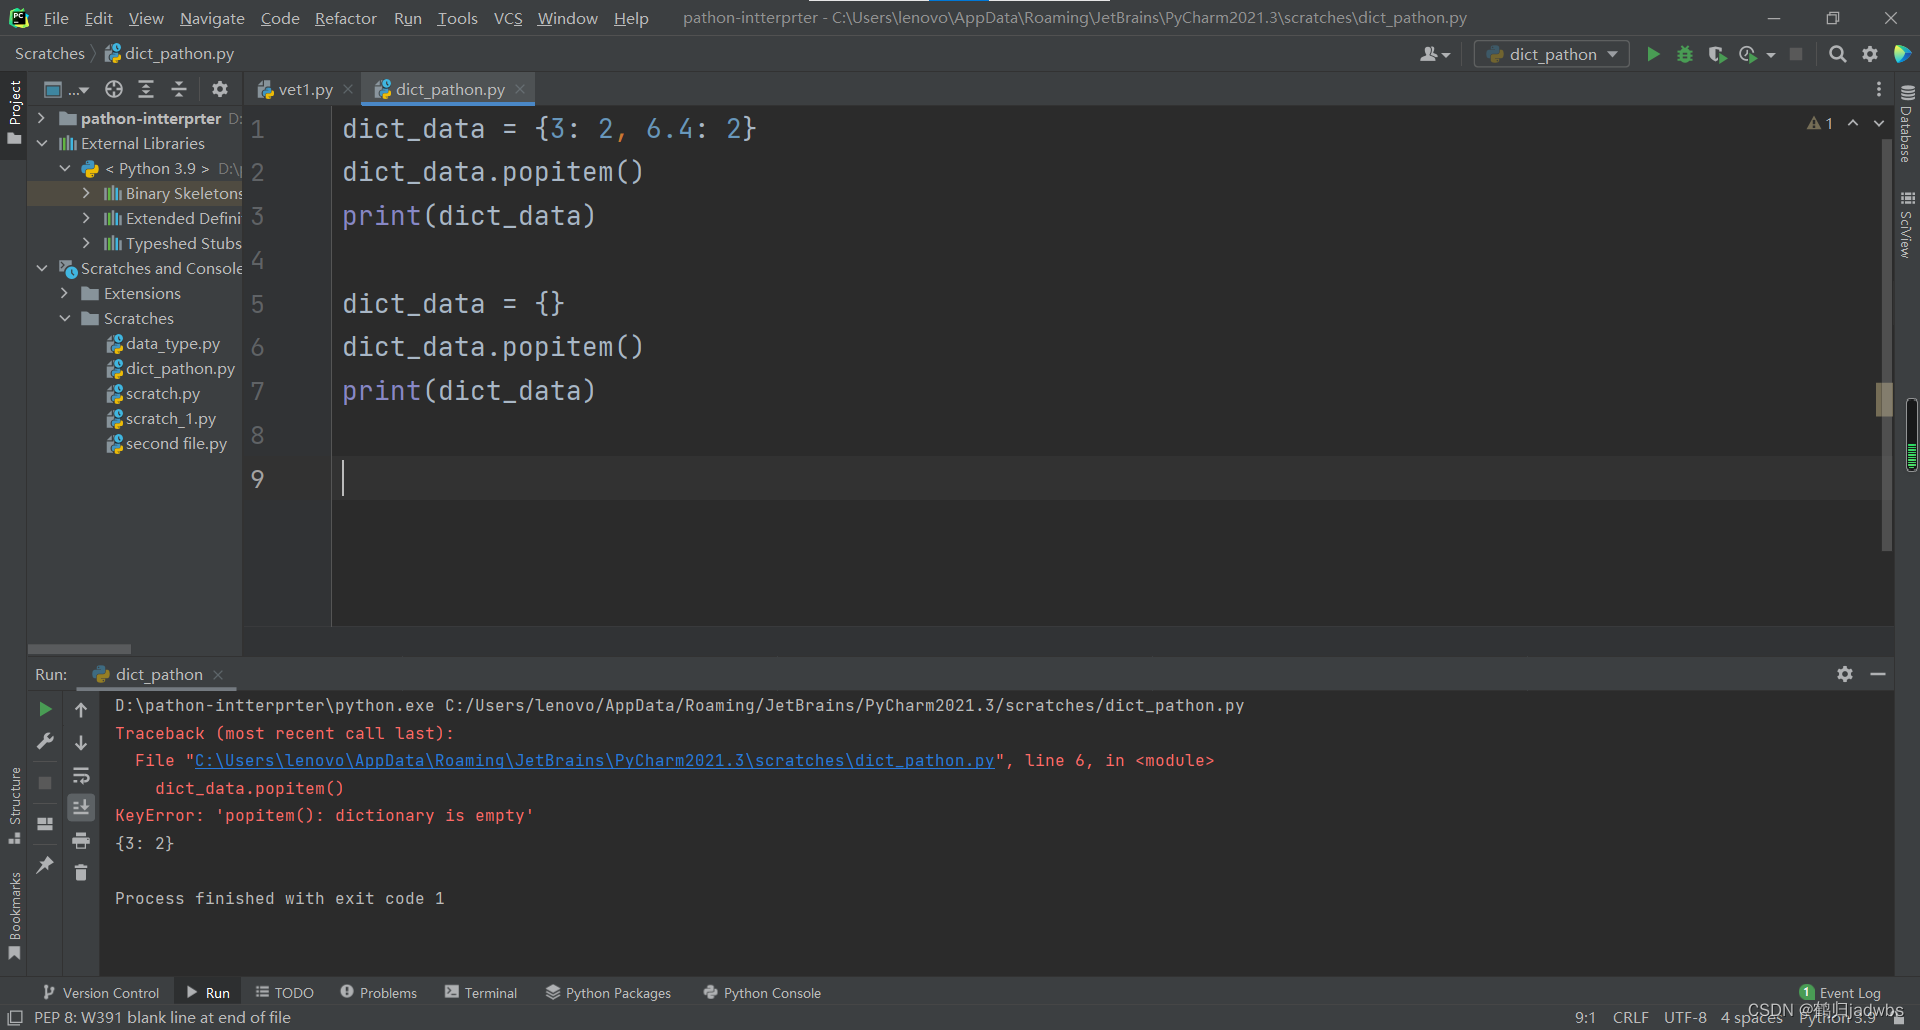The image size is (1920, 1030).
Task: Collapse the Python 3.9 library node
Action: pos(65,168)
